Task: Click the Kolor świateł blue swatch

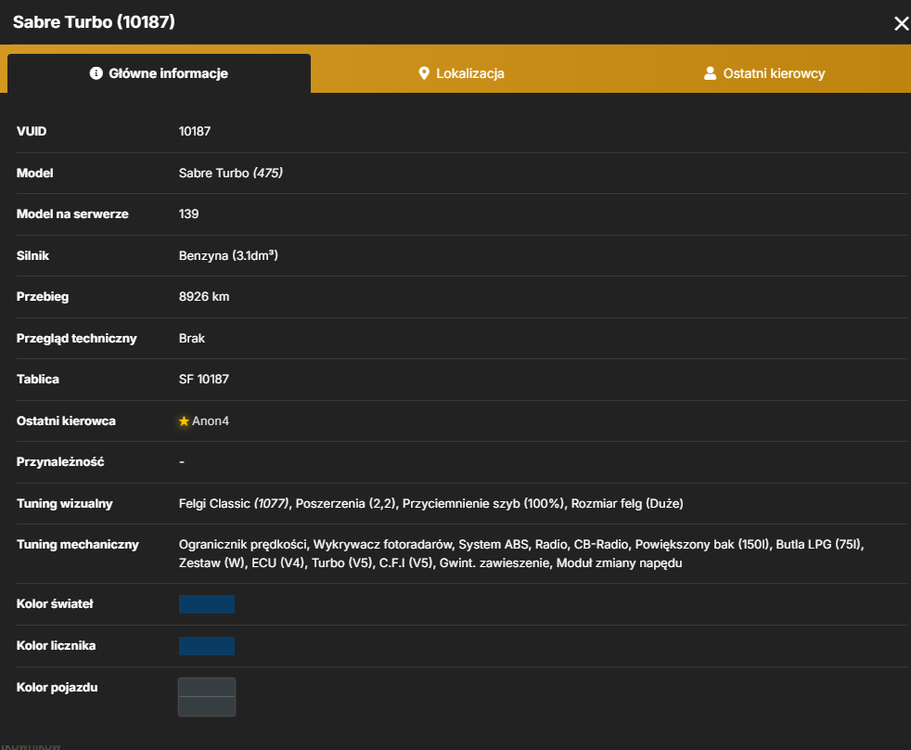Action: (x=207, y=604)
